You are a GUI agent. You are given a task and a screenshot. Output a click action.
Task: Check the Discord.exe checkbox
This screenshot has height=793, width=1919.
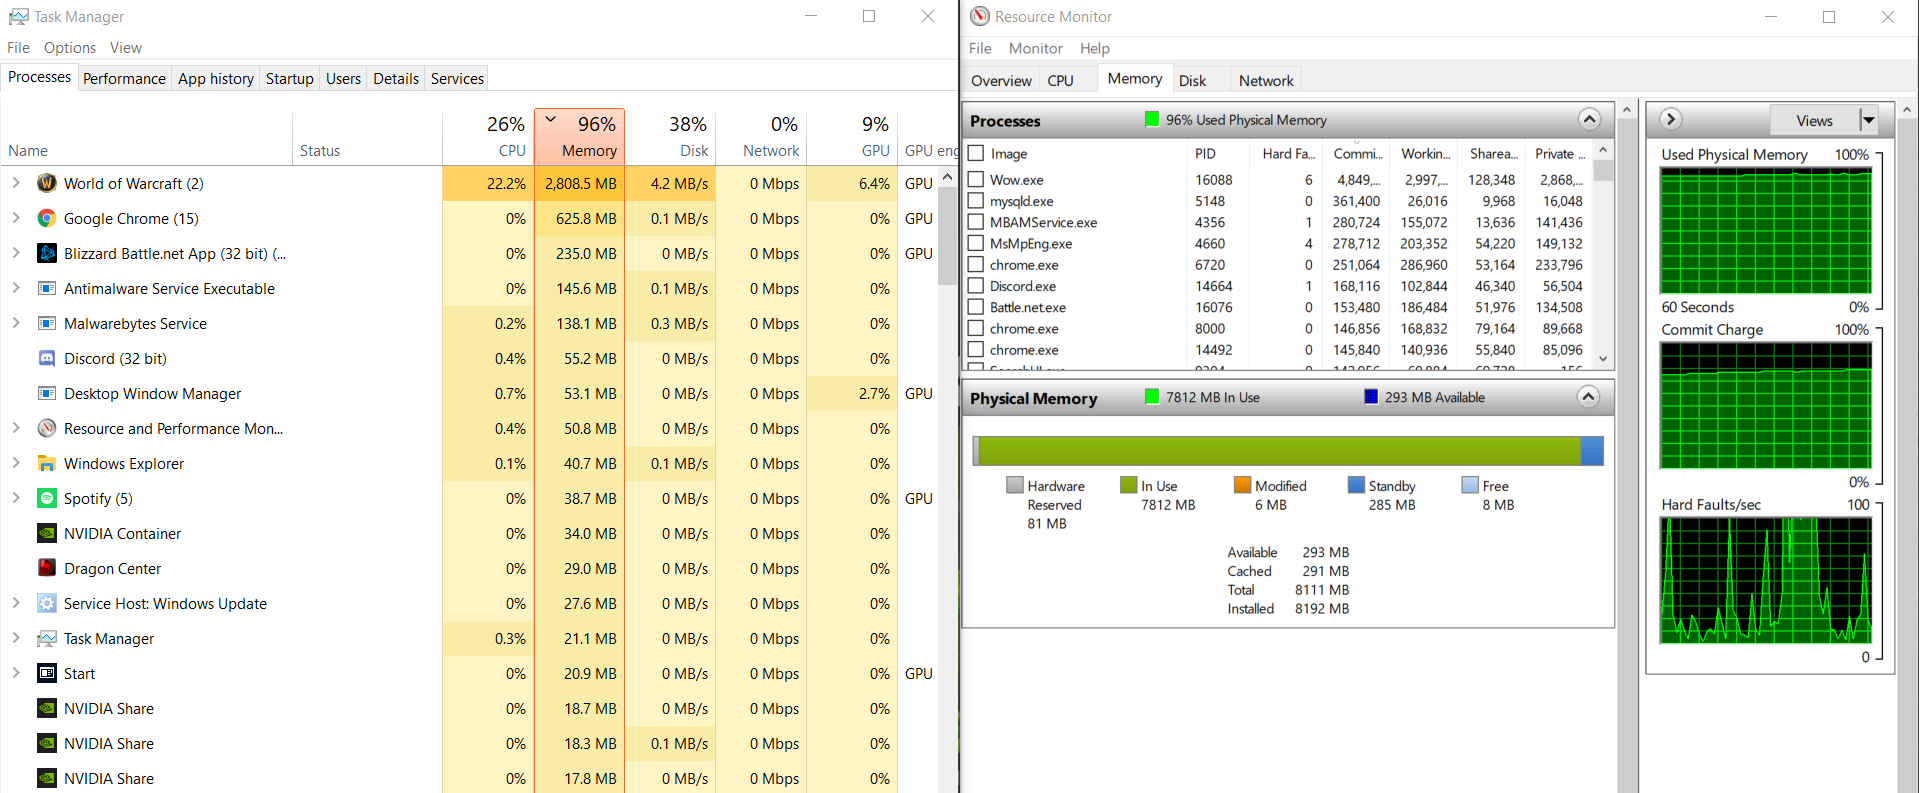pyautogui.click(x=976, y=285)
